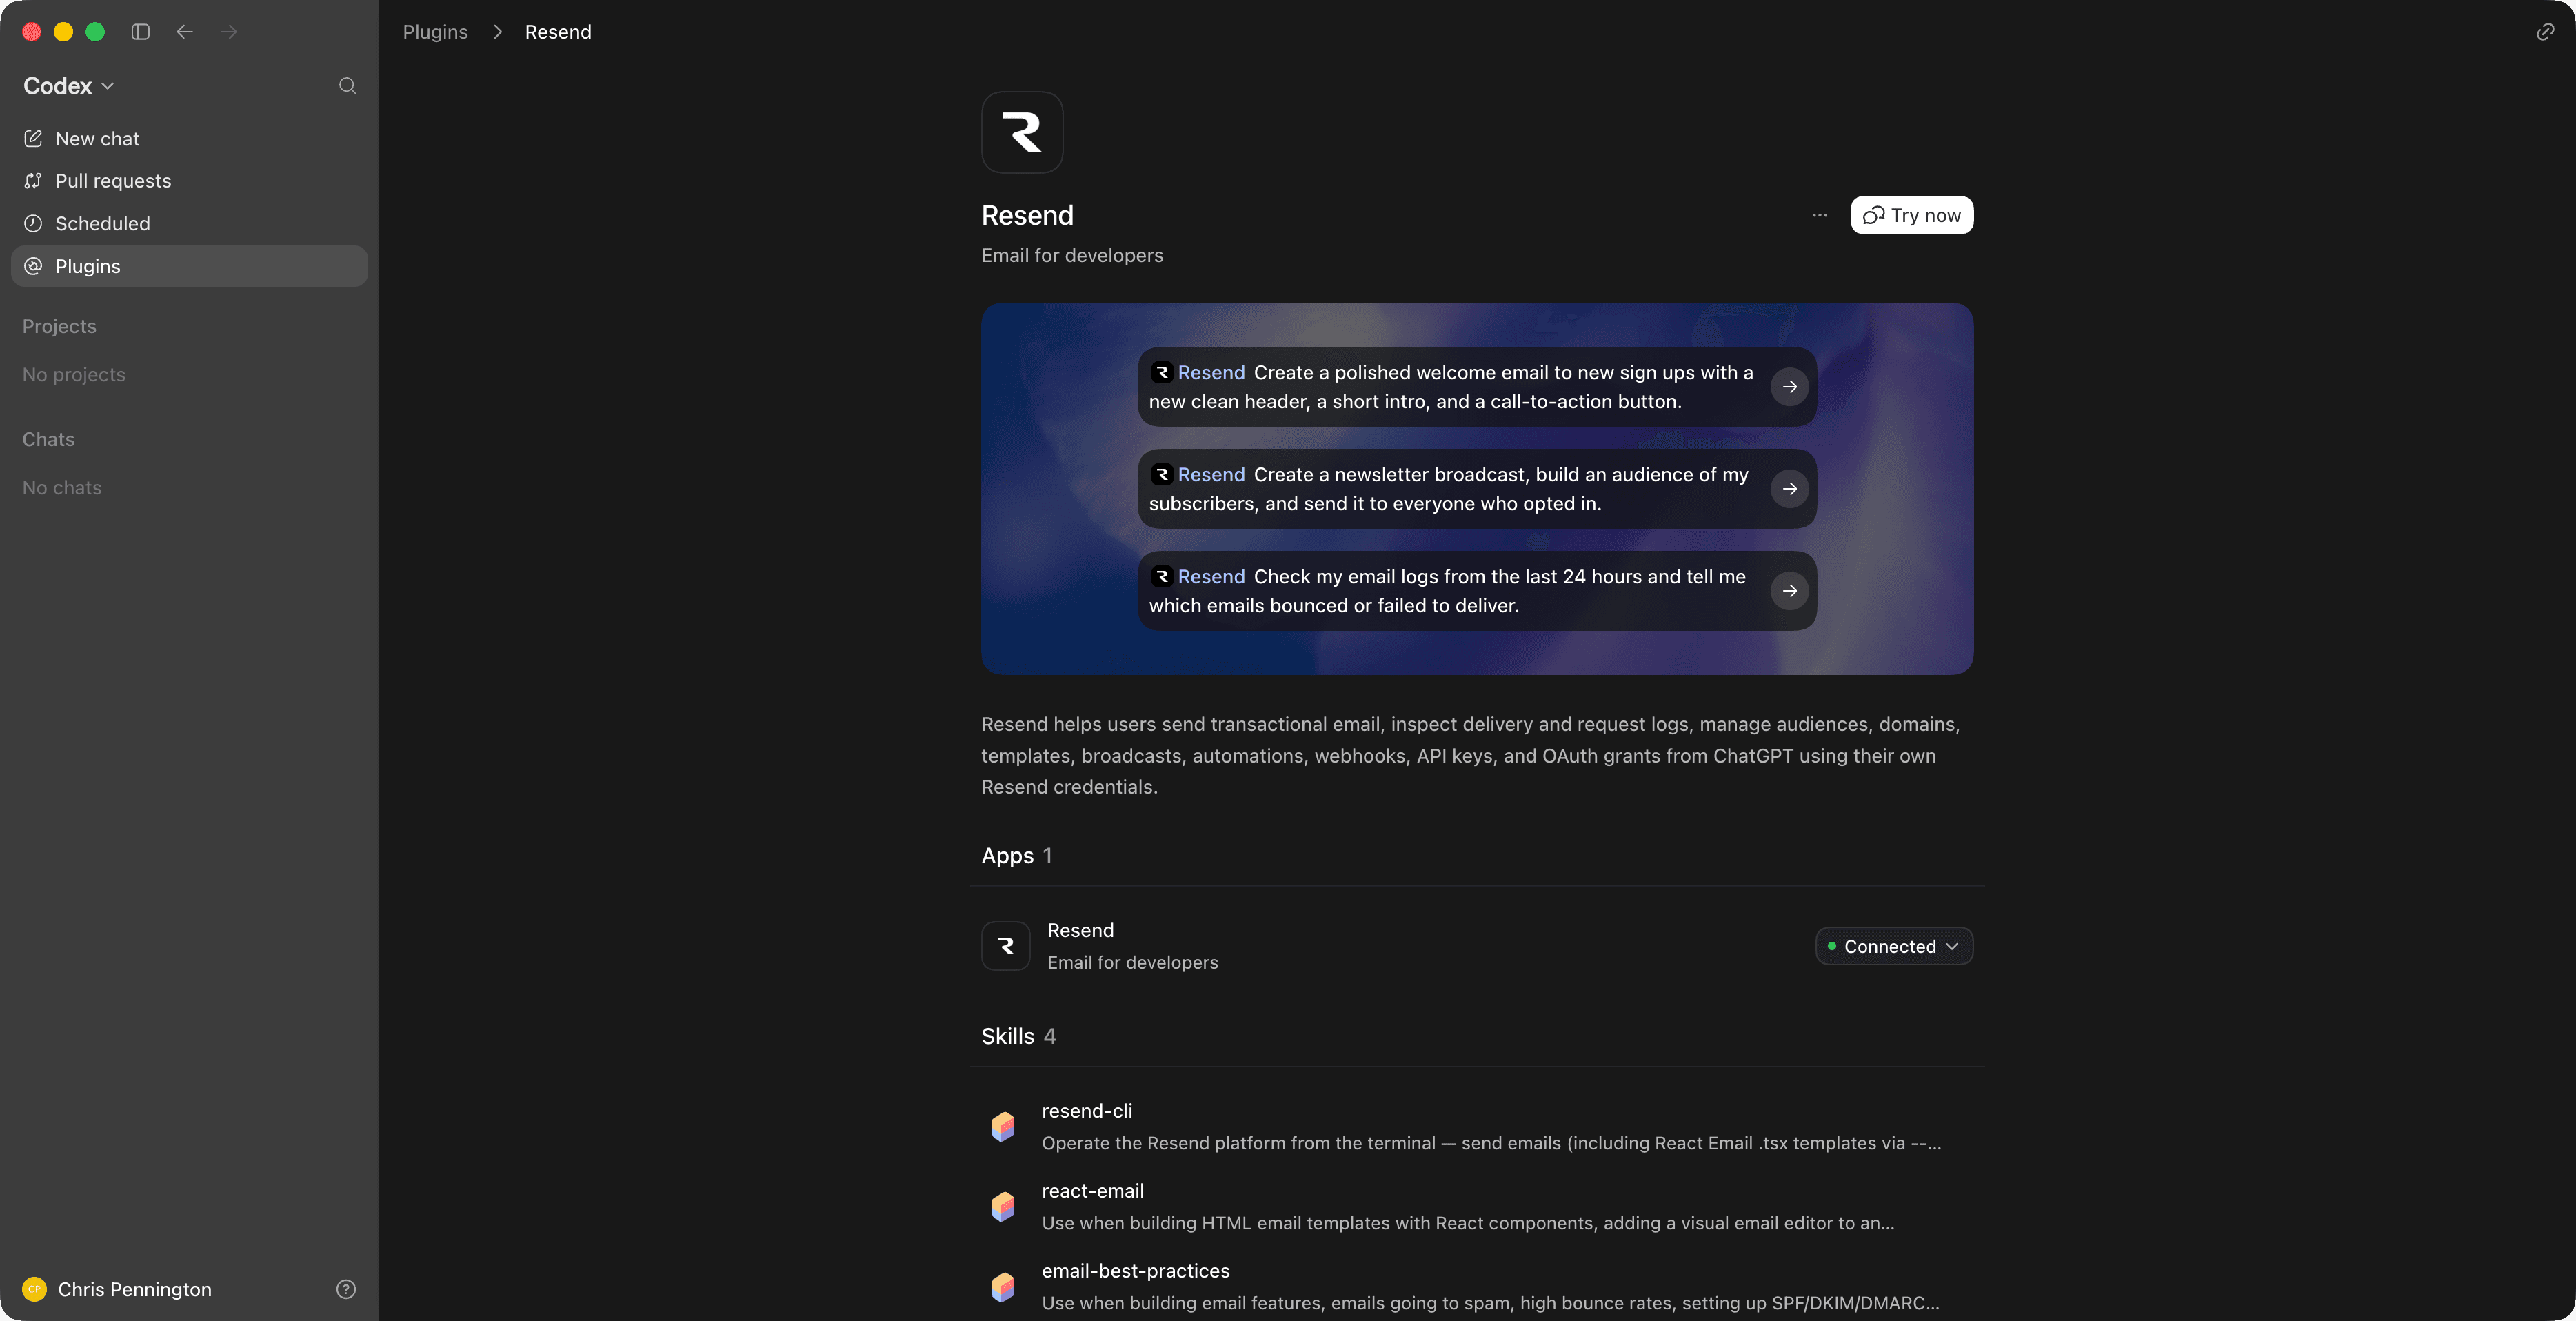Open the three-dot more options menu
Screen dimensions: 2576x1321
pos(1820,215)
